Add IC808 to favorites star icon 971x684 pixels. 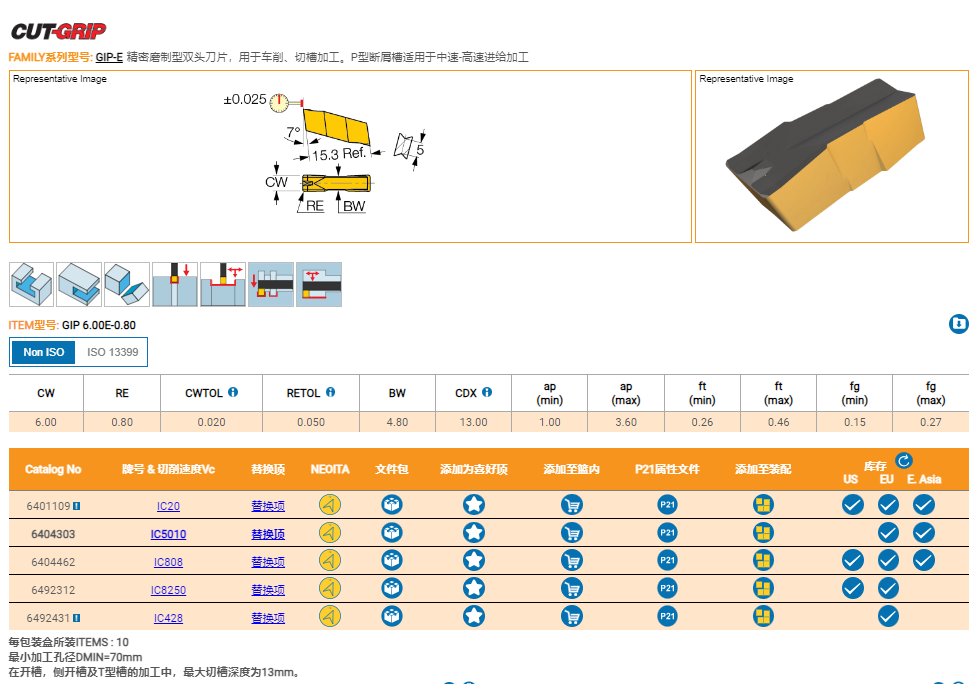tap(474, 561)
